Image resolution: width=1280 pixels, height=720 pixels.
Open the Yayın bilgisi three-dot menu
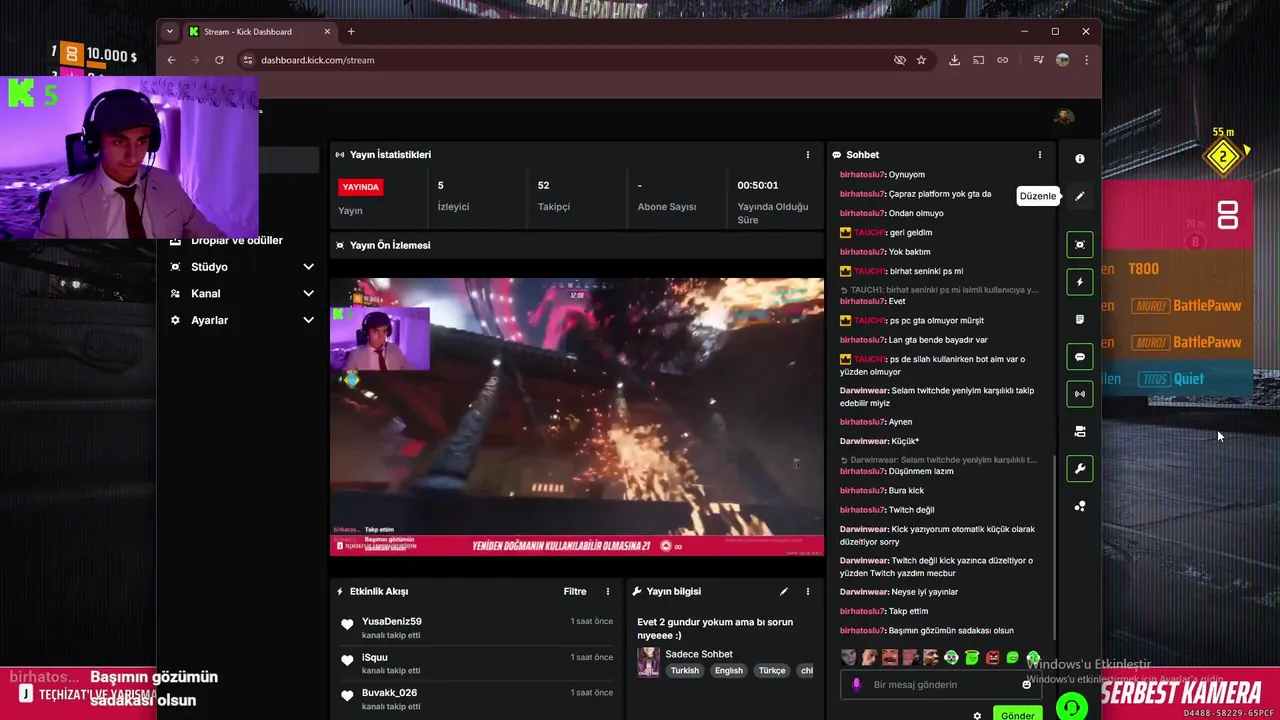pos(808,591)
